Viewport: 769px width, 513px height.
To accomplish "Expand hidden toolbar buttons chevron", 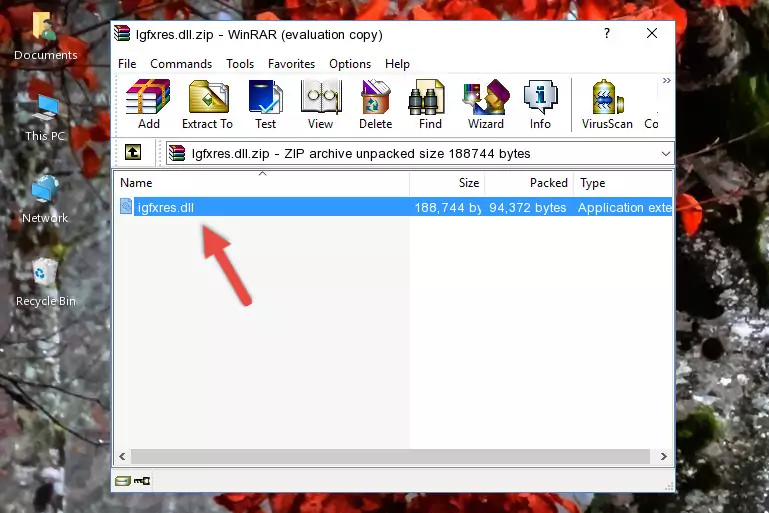I will click(x=666, y=80).
